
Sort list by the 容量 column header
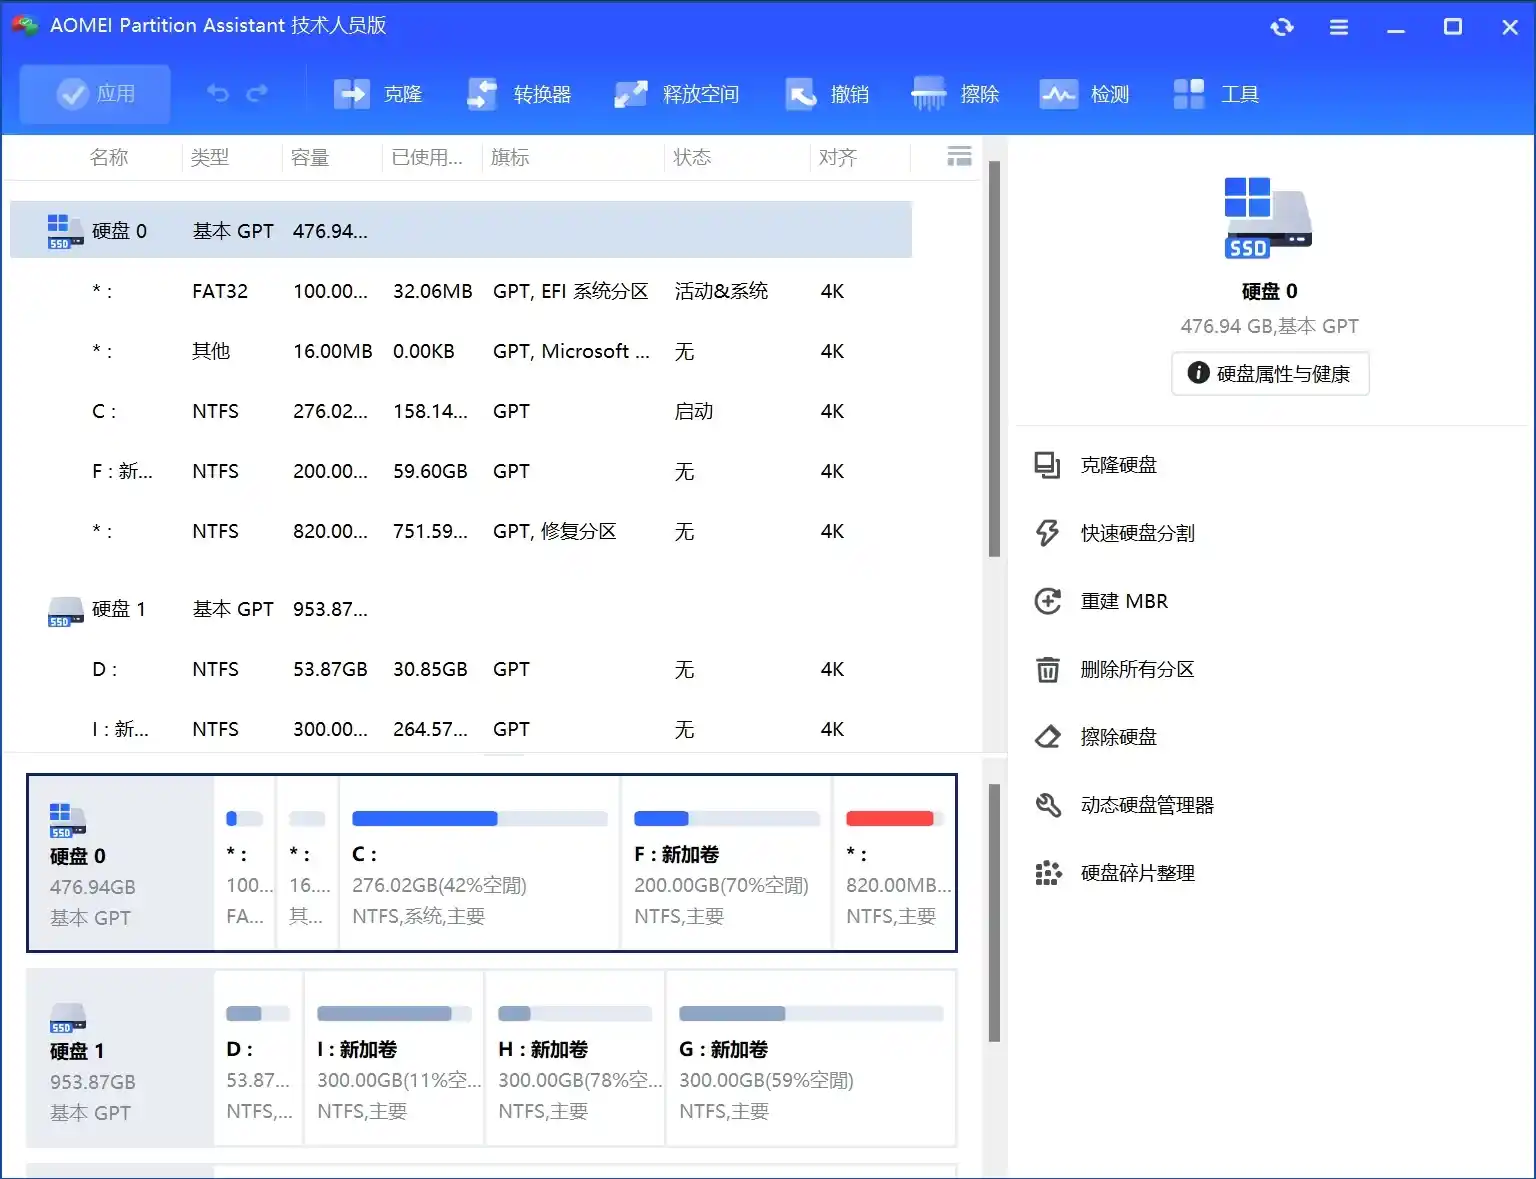310,156
